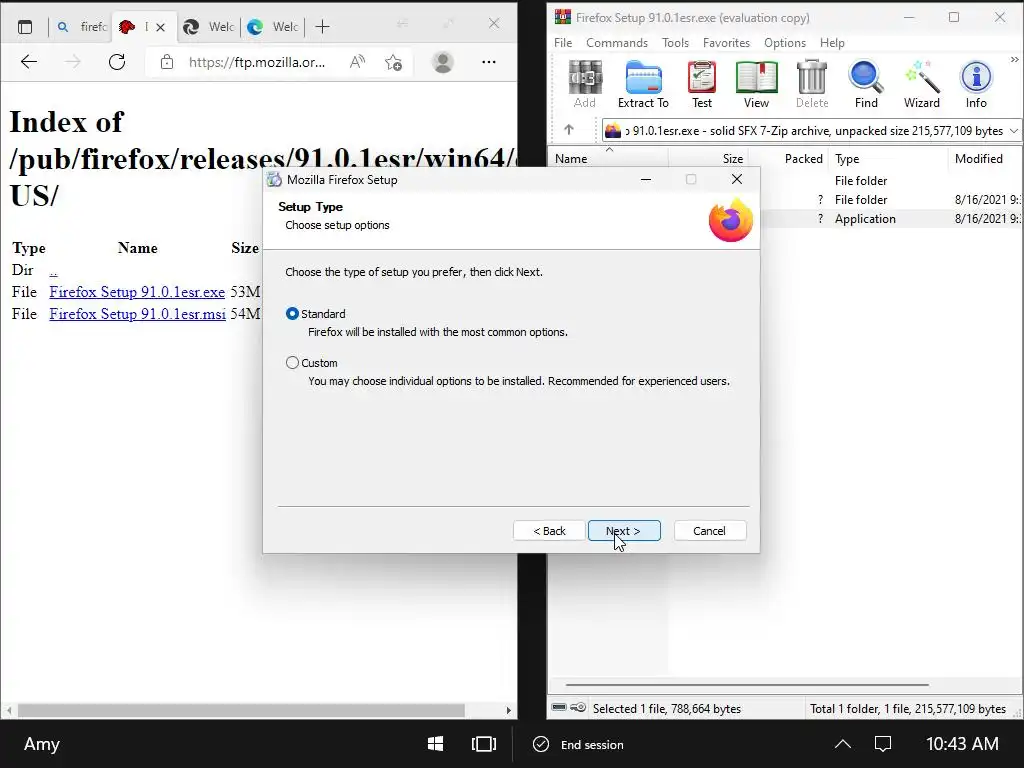Switch to the second Welcome tab with Edge logo

[272, 27]
